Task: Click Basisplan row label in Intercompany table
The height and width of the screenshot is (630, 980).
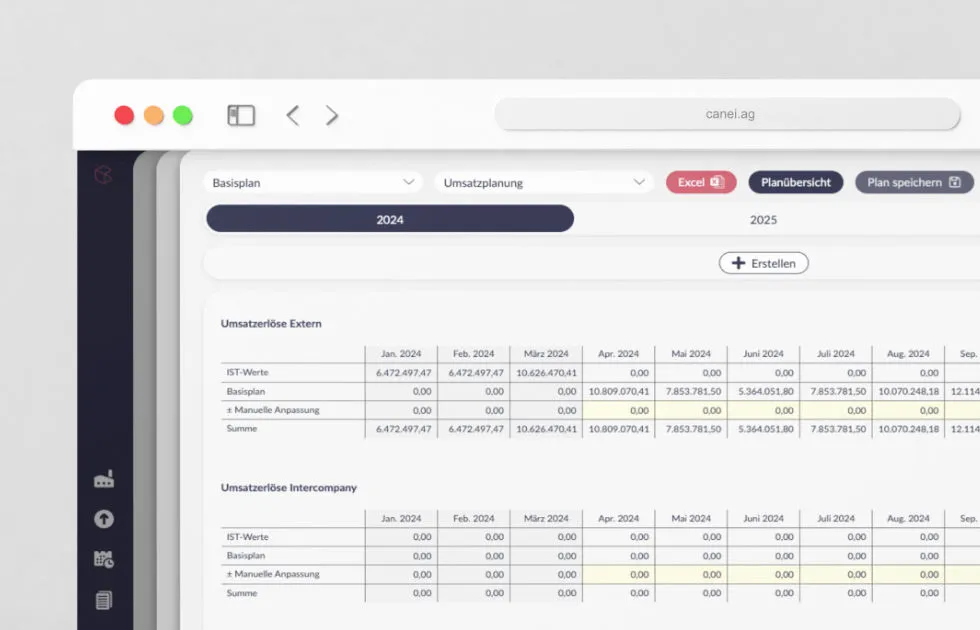Action: [246, 555]
